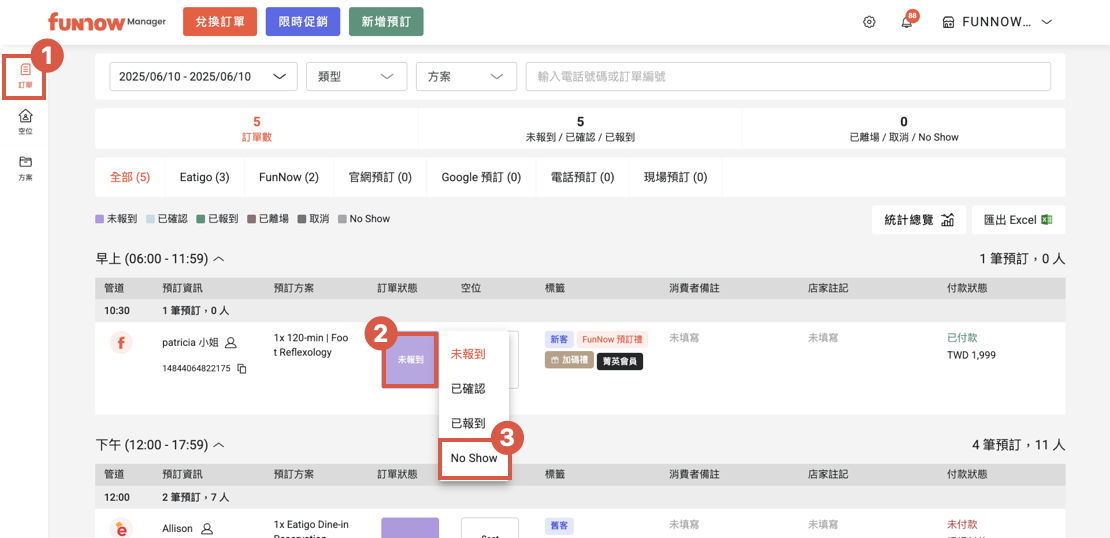
Task: Collapse the 早上 (06:00 - 11:59) section
Action: click(219, 259)
